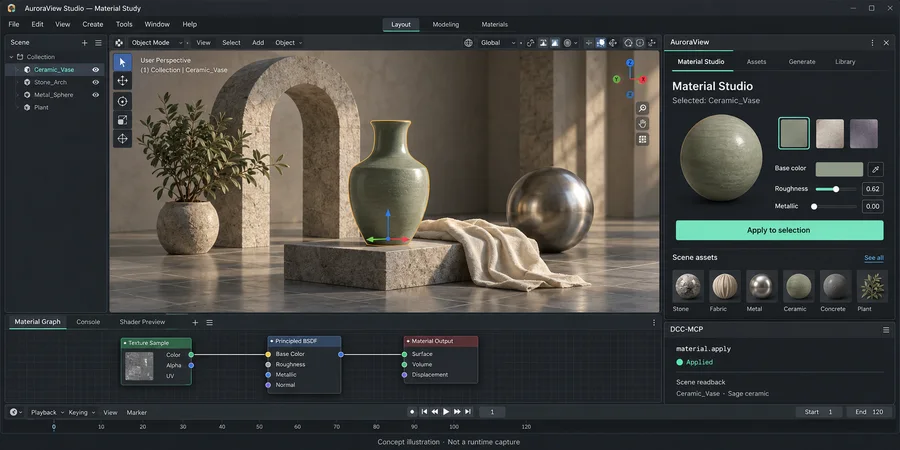Viewport: 900px width, 450px height.
Task: Open the Marker menu in timeline
Action: (137, 412)
